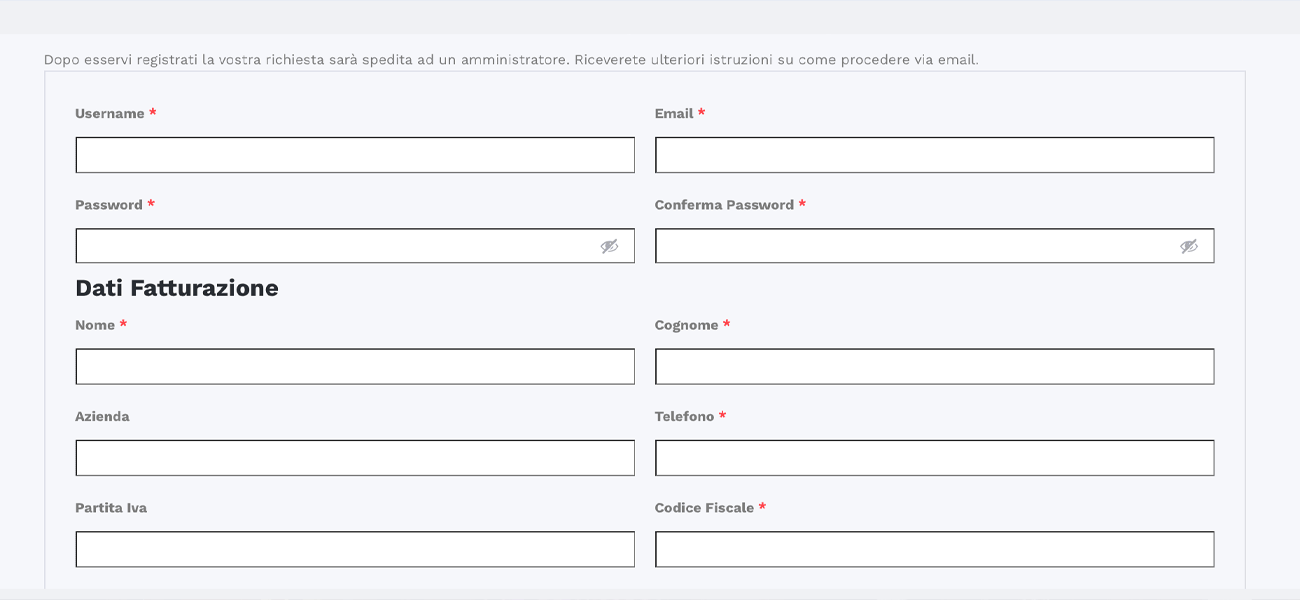The height and width of the screenshot is (600, 1300).
Task: Click the 'Telefono' label text
Action: 684,416
